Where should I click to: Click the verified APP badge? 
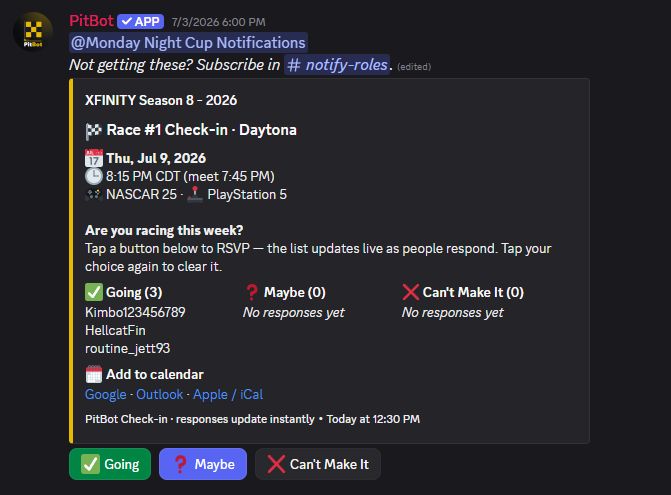pos(140,21)
